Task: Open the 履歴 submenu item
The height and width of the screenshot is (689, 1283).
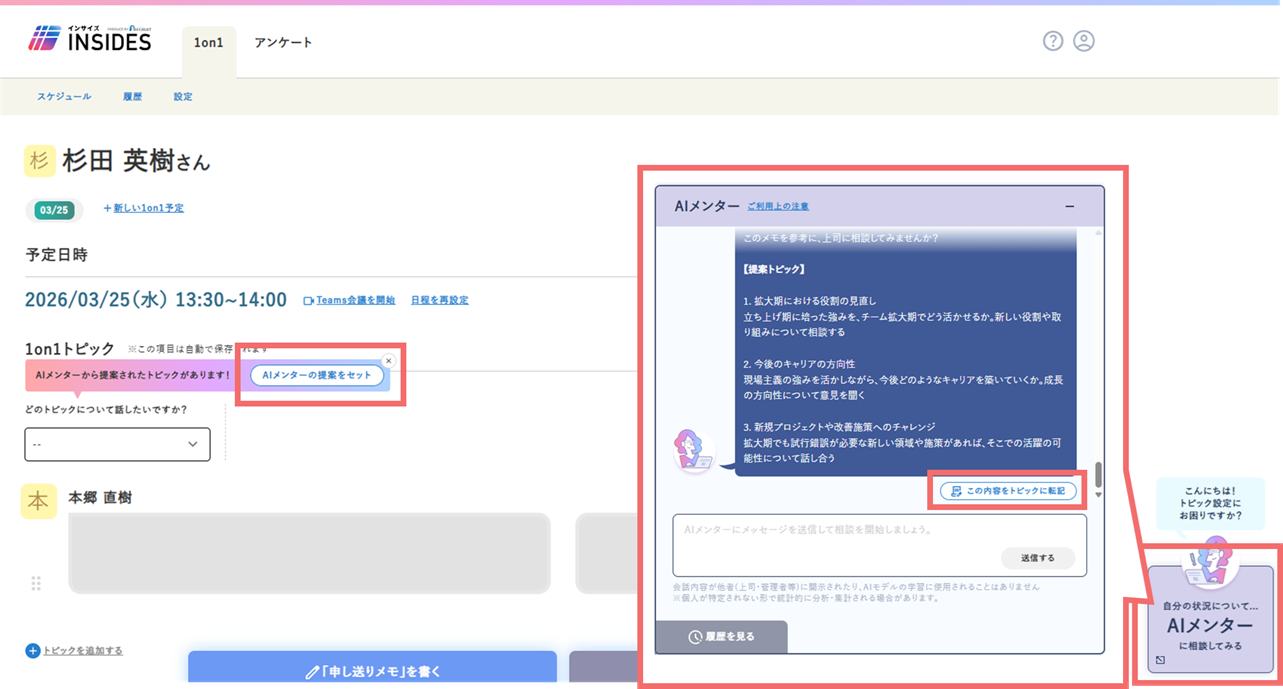Action: (132, 97)
